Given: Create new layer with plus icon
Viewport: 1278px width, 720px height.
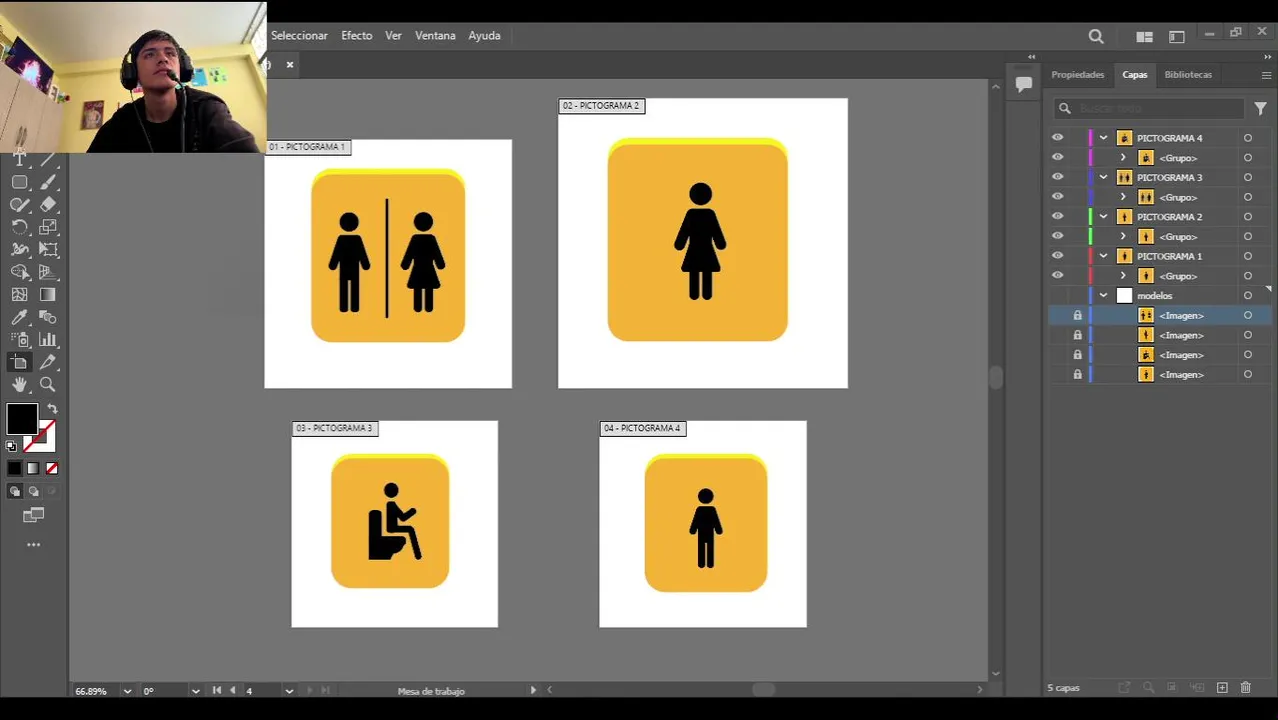Looking at the screenshot, I should click(x=1222, y=688).
